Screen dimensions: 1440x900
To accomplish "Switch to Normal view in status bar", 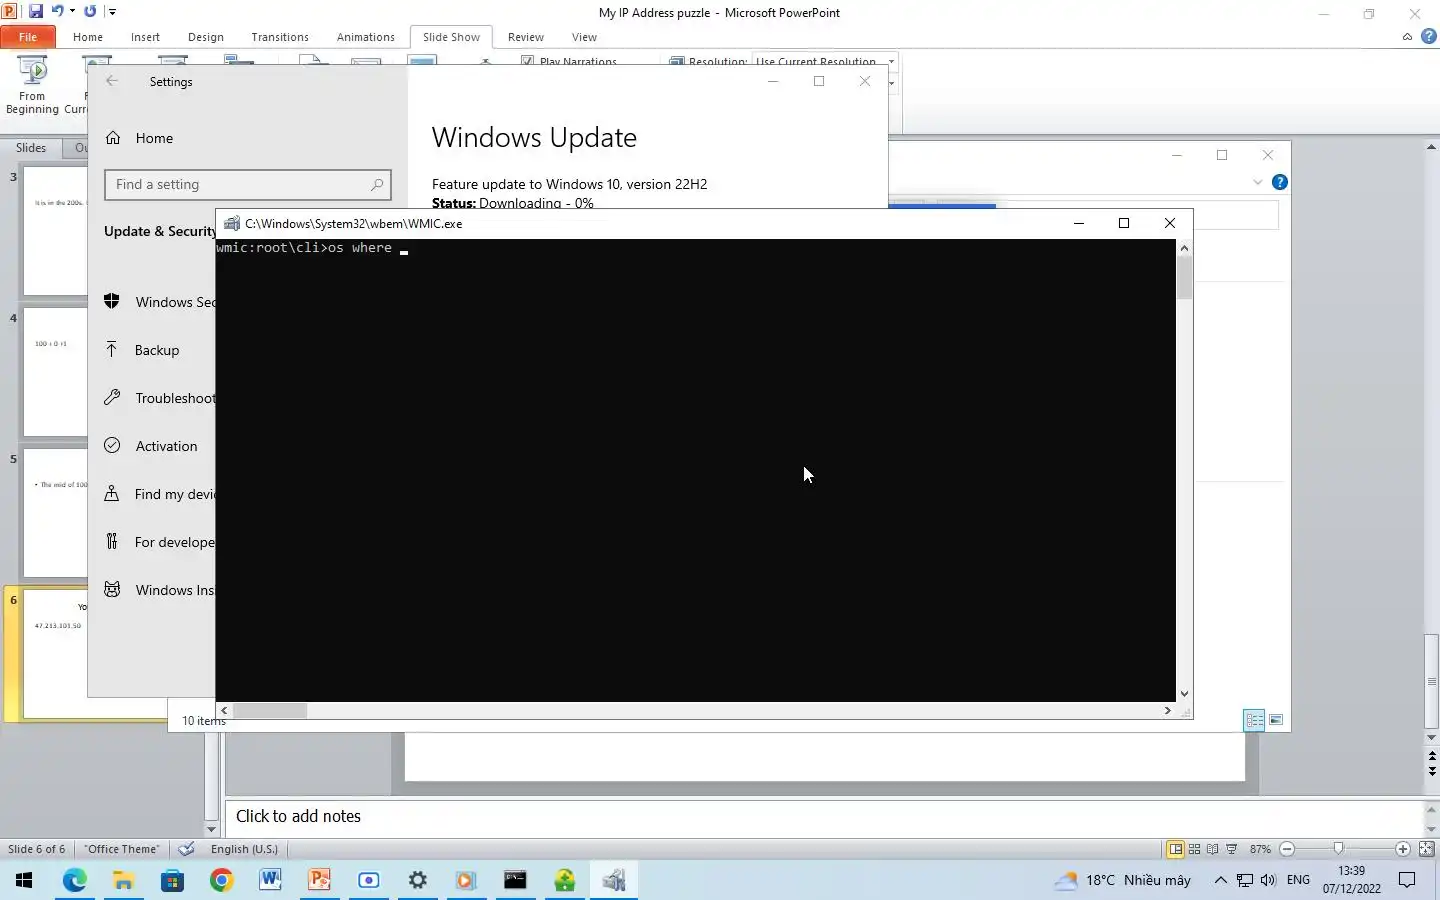I will (x=1176, y=849).
